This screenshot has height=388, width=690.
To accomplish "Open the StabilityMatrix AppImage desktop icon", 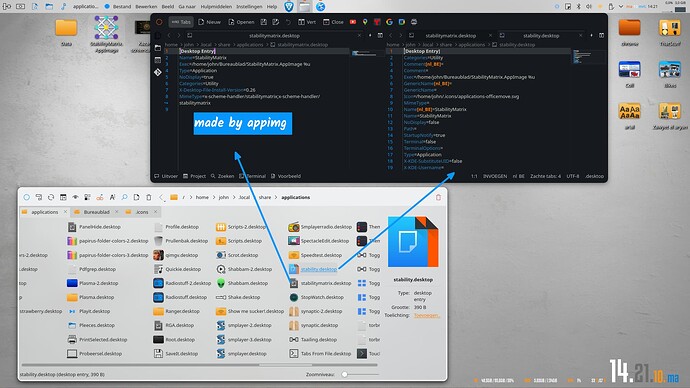I will point(106,34).
